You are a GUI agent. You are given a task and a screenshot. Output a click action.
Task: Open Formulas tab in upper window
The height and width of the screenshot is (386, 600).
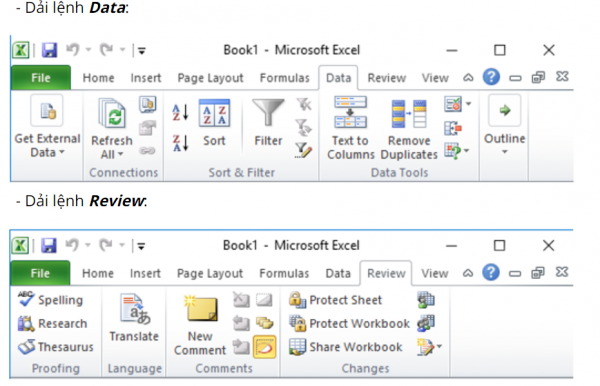coord(285,78)
